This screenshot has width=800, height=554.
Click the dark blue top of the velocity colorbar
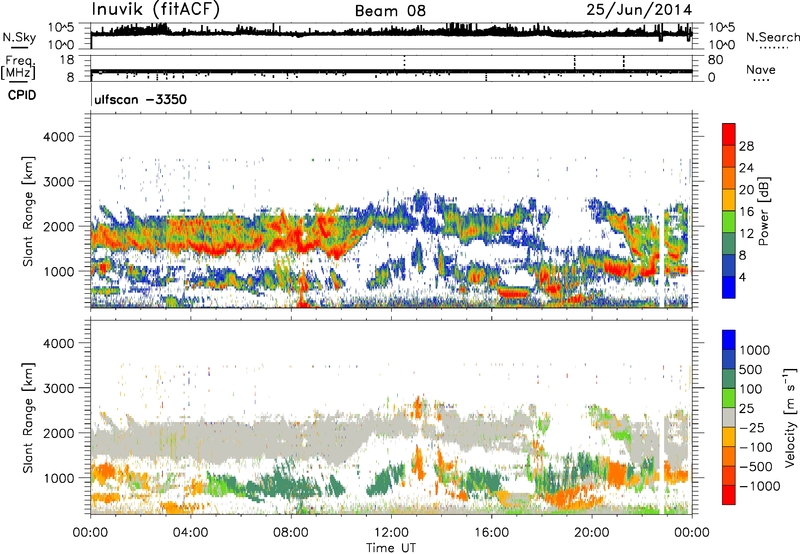click(x=729, y=340)
